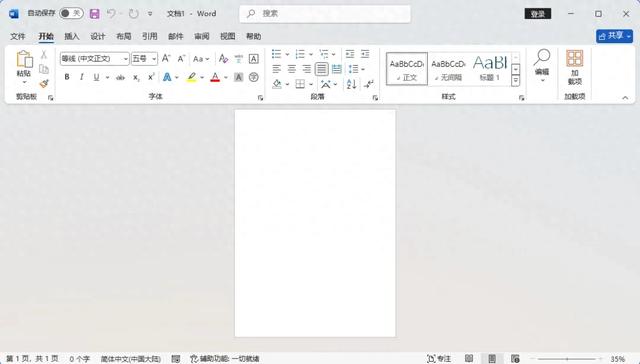640x364 pixels.
Task: Toggle Italic formatting
Action: pos(82,77)
